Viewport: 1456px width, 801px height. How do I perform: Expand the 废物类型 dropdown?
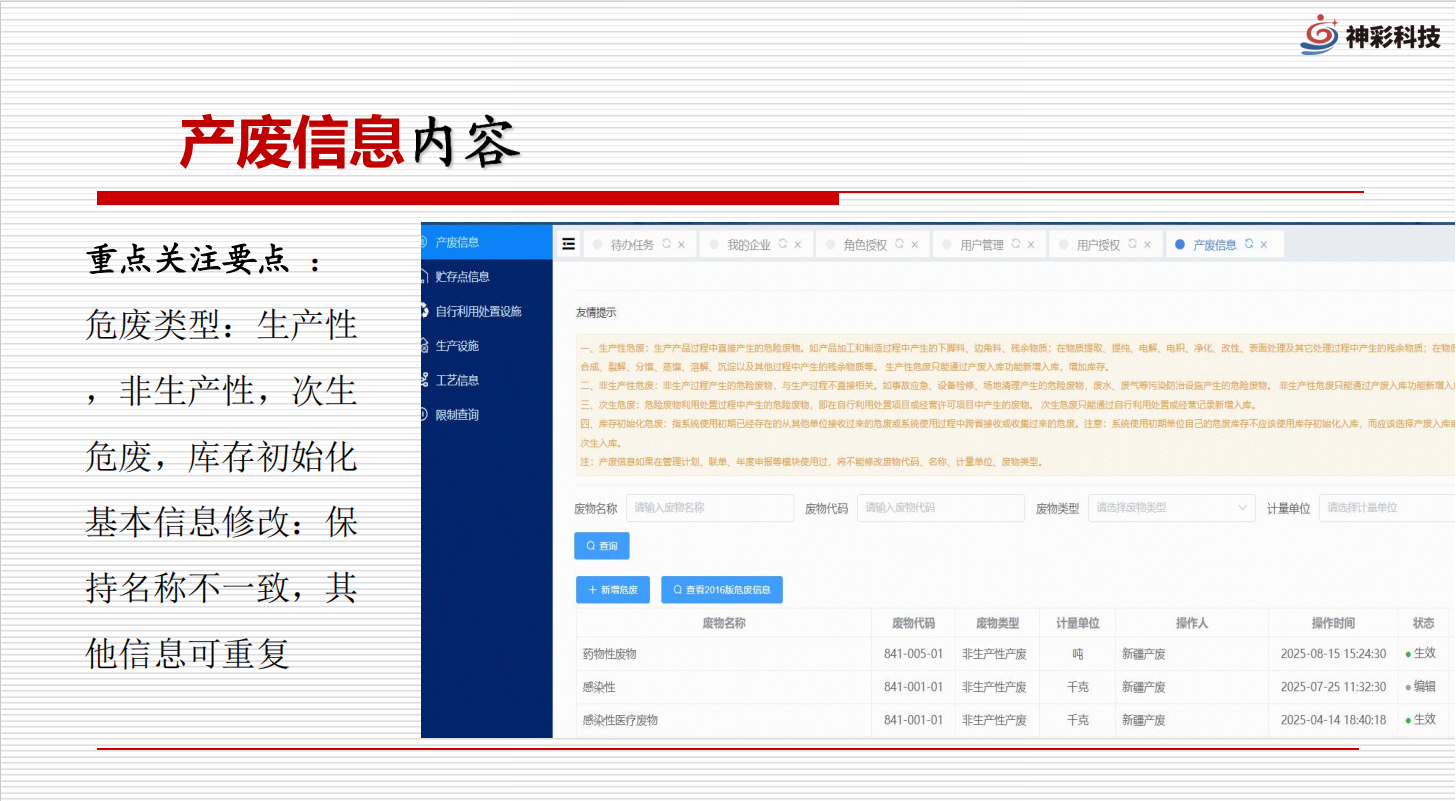(1171, 508)
